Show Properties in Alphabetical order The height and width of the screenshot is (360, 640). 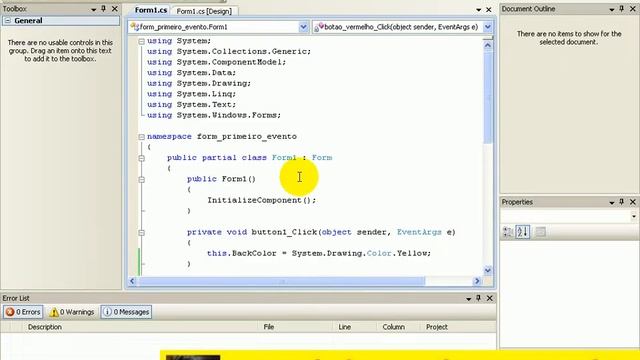tap(522, 232)
